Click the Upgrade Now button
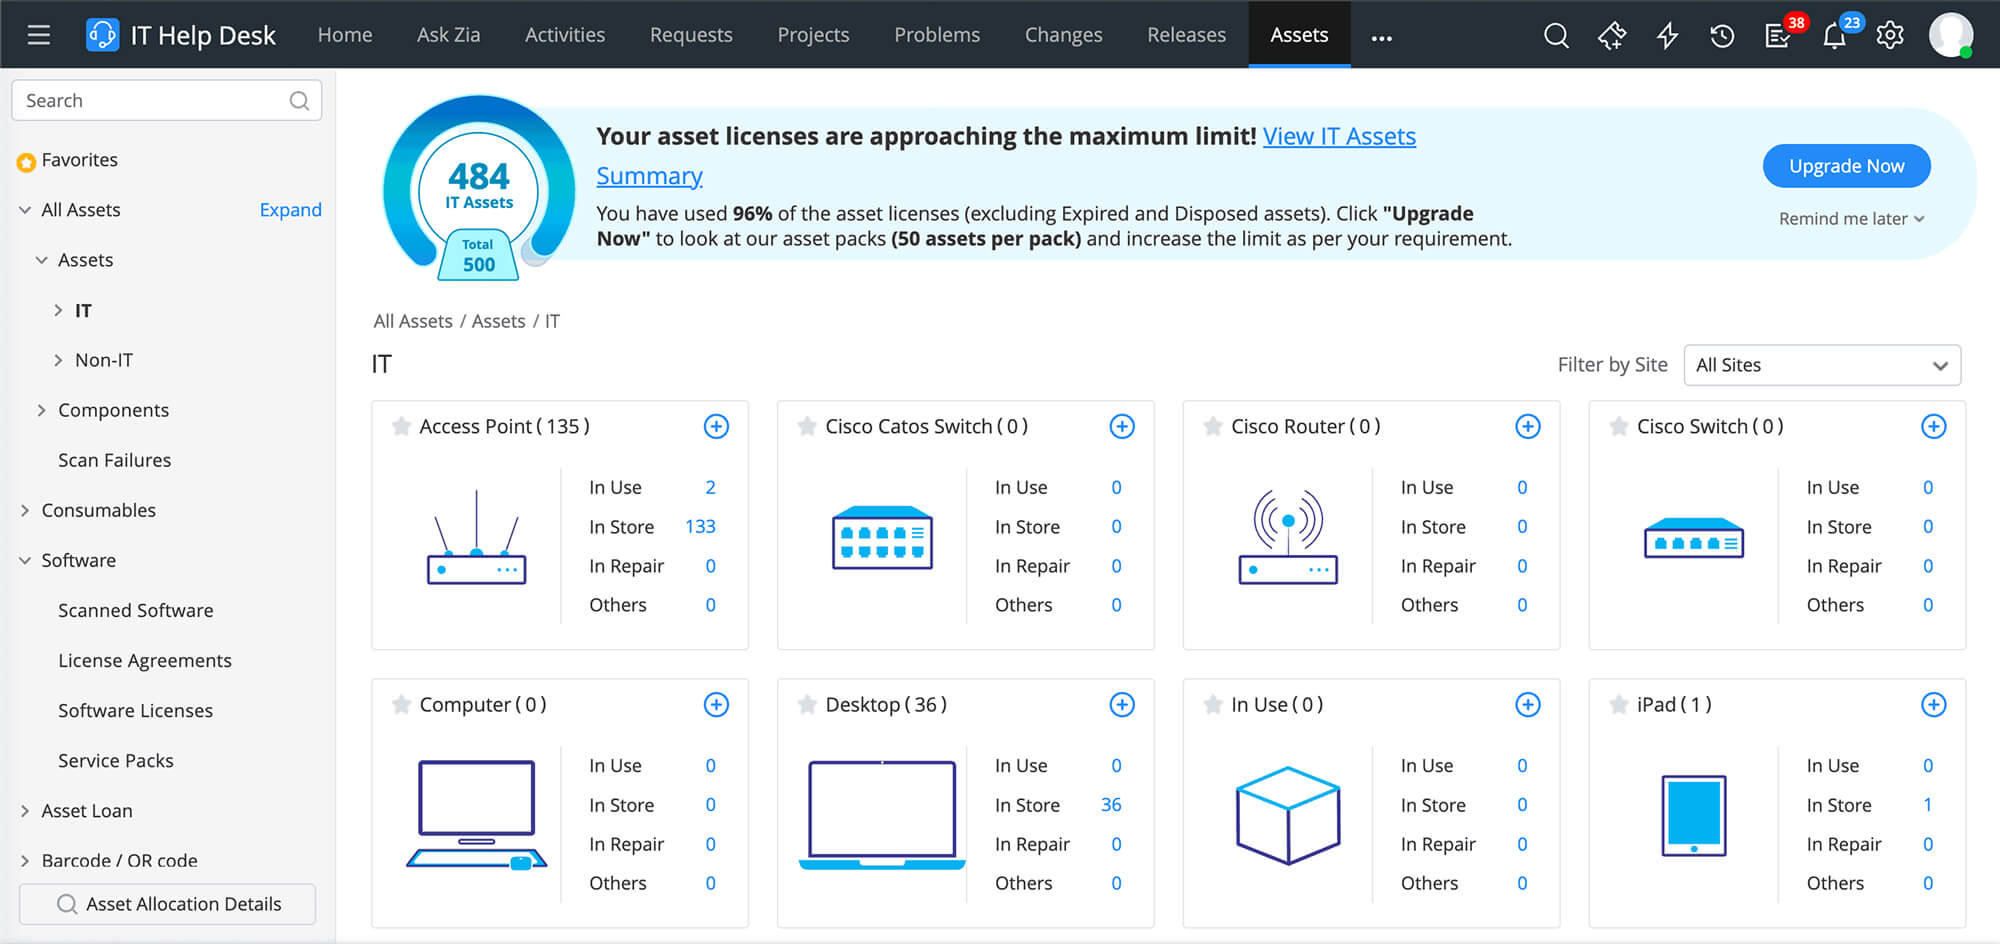Image resolution: width=2000 pixels, height=944 pixels. (1846, 166)
